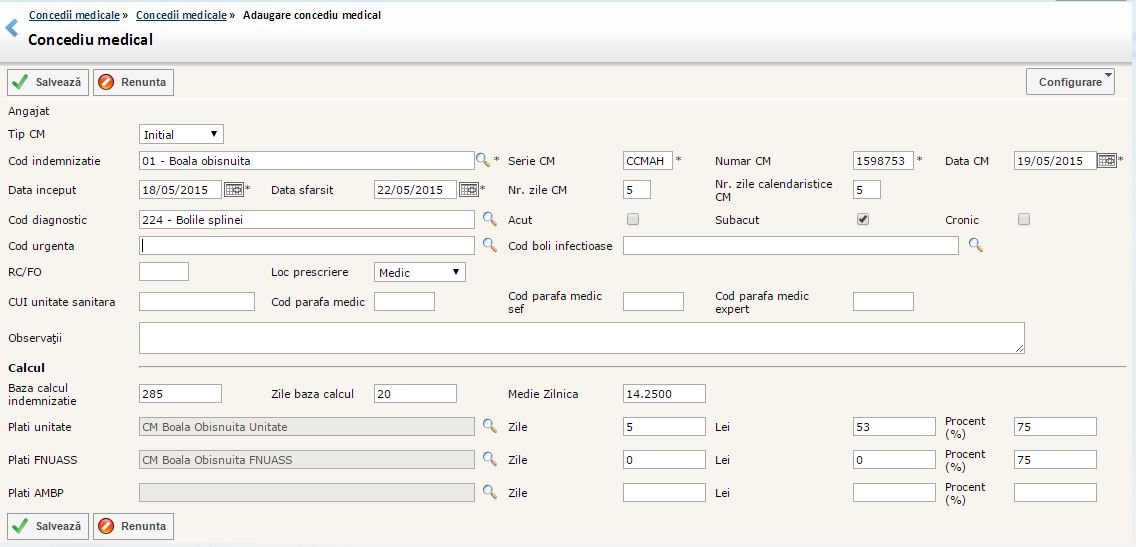Viewport: 1136px width, 547px height.
Task: Search diagnostic codes with magnifier icon
Action: click(x=489, y=219)
